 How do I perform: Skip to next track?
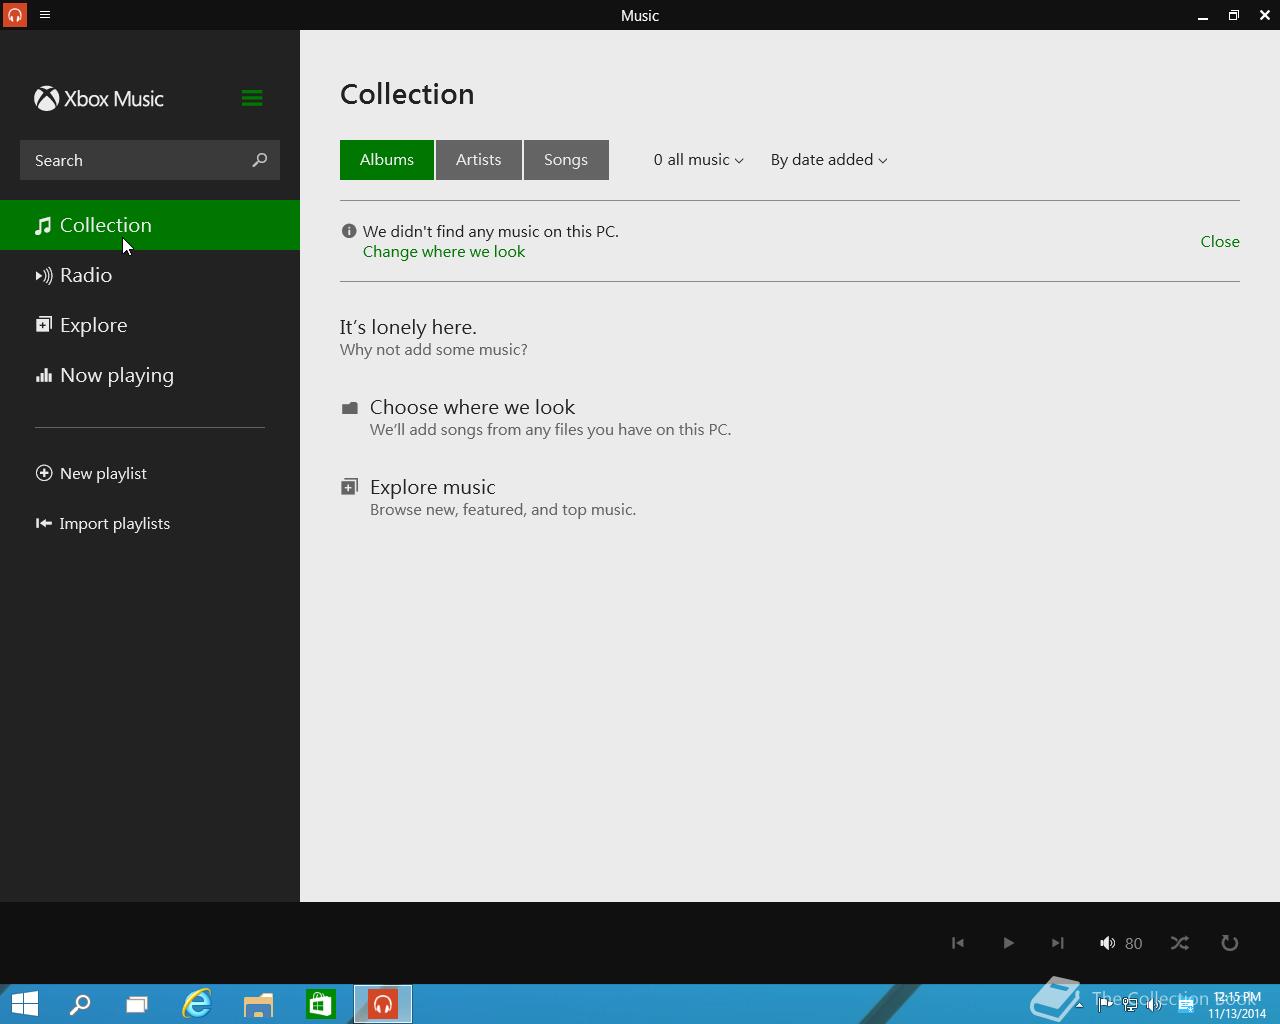[1058, 943]
